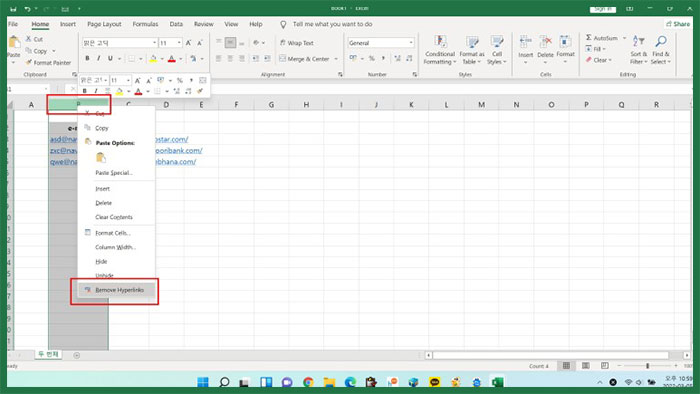
Task: Select column F header
Action: 236,104
